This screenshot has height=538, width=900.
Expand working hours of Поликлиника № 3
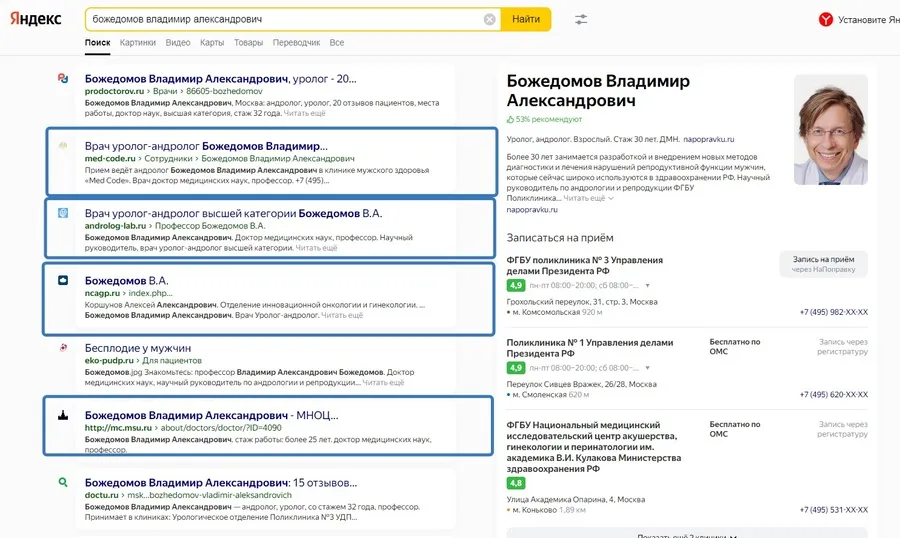(647, 285)
